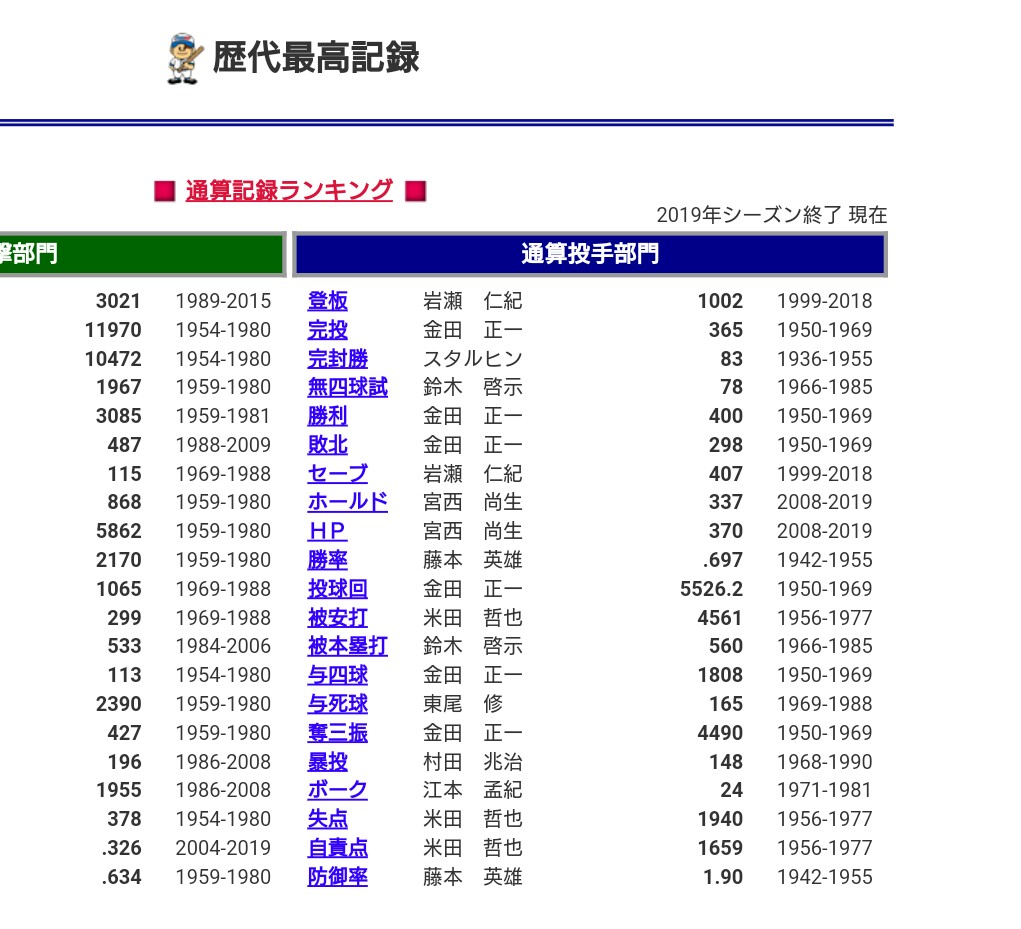Select the name スタルヒン
The height and width of the screenshot is (929, 1021).
pos(473,359)
